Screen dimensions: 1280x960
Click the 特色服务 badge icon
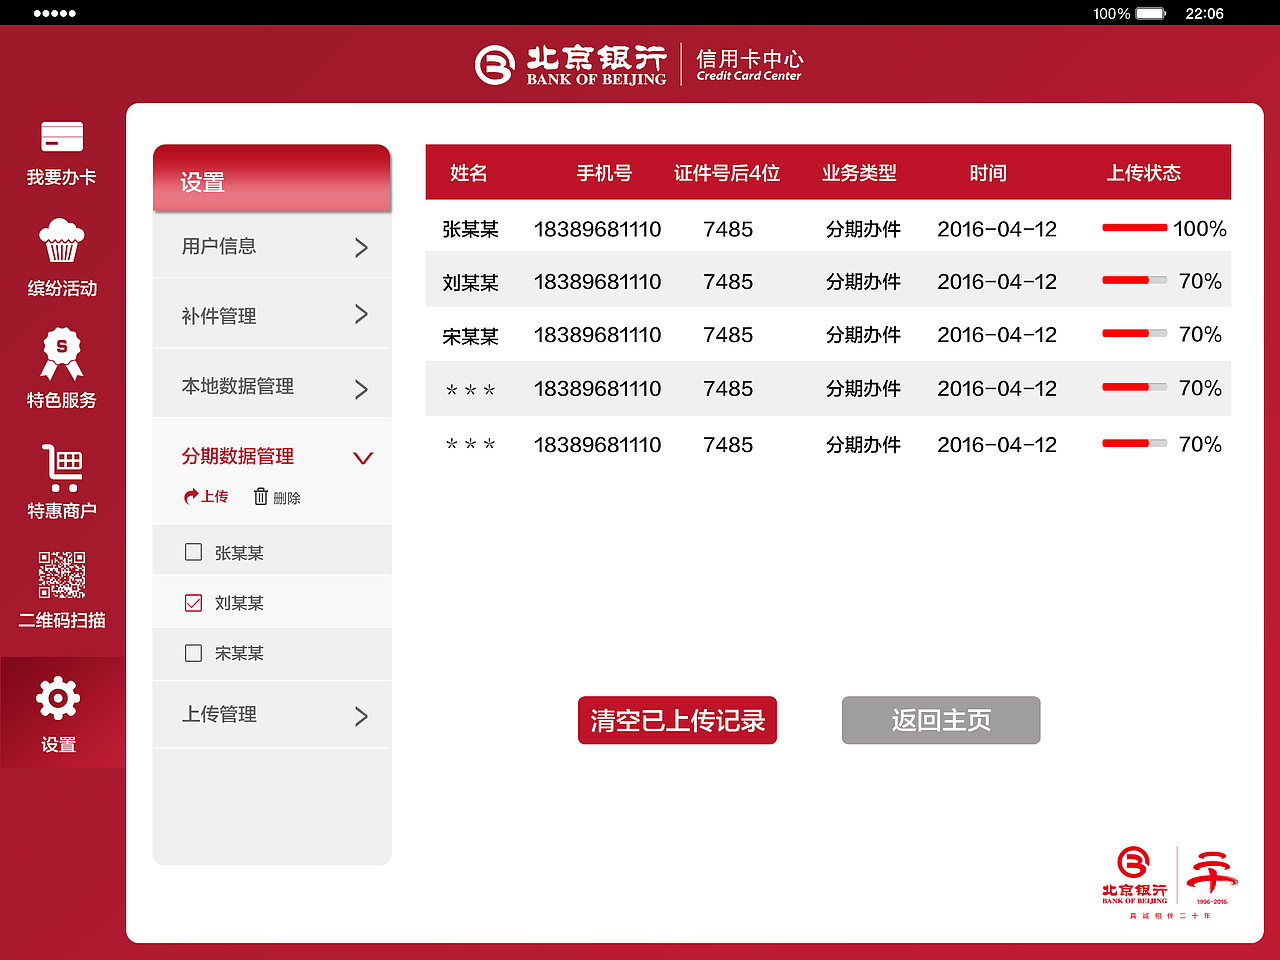61,355
